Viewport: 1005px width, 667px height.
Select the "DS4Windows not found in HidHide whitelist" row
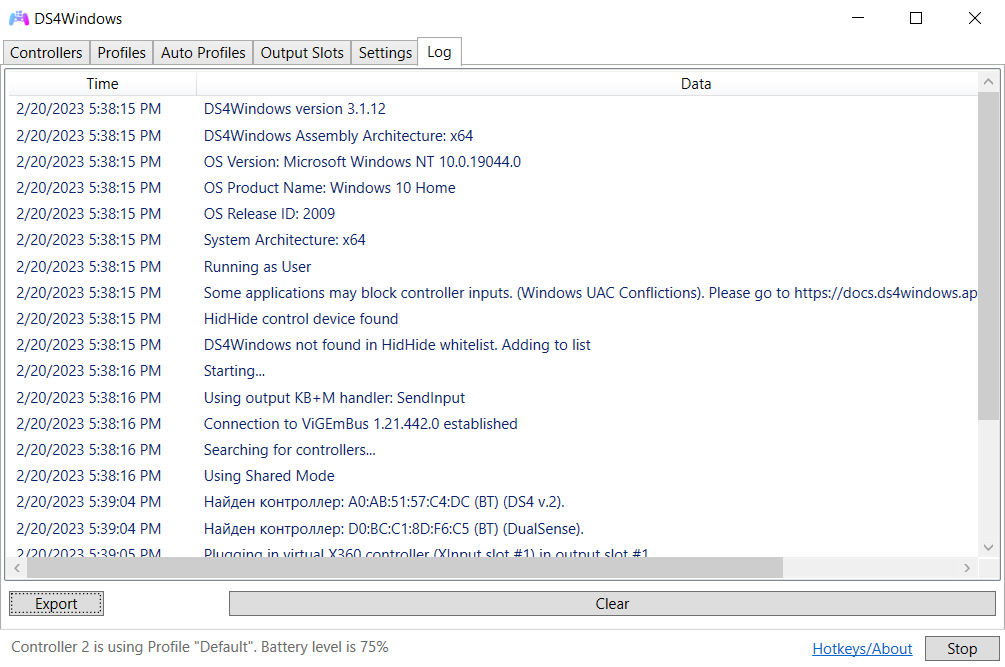(x=493, y=345)
